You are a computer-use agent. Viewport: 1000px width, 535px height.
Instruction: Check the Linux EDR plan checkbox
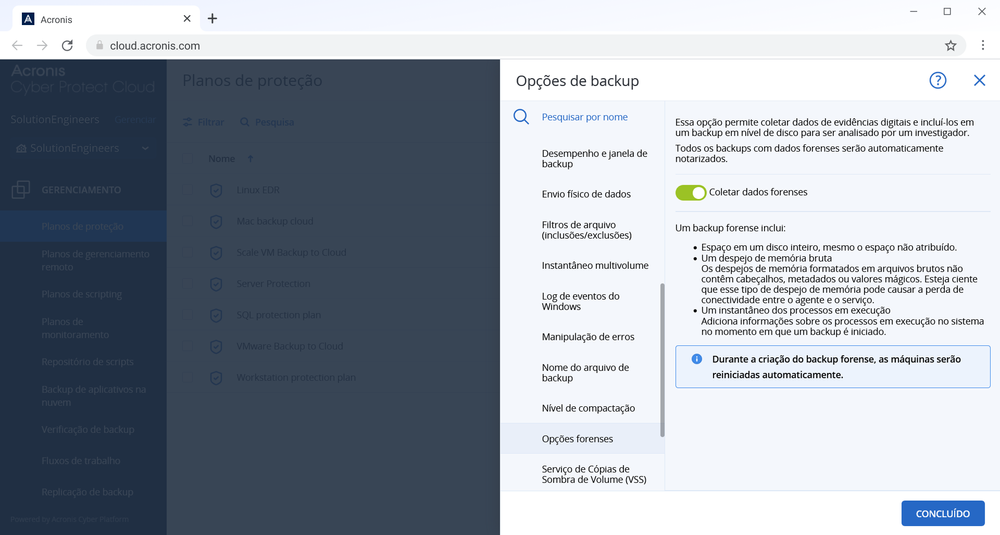tap(188, 190)
